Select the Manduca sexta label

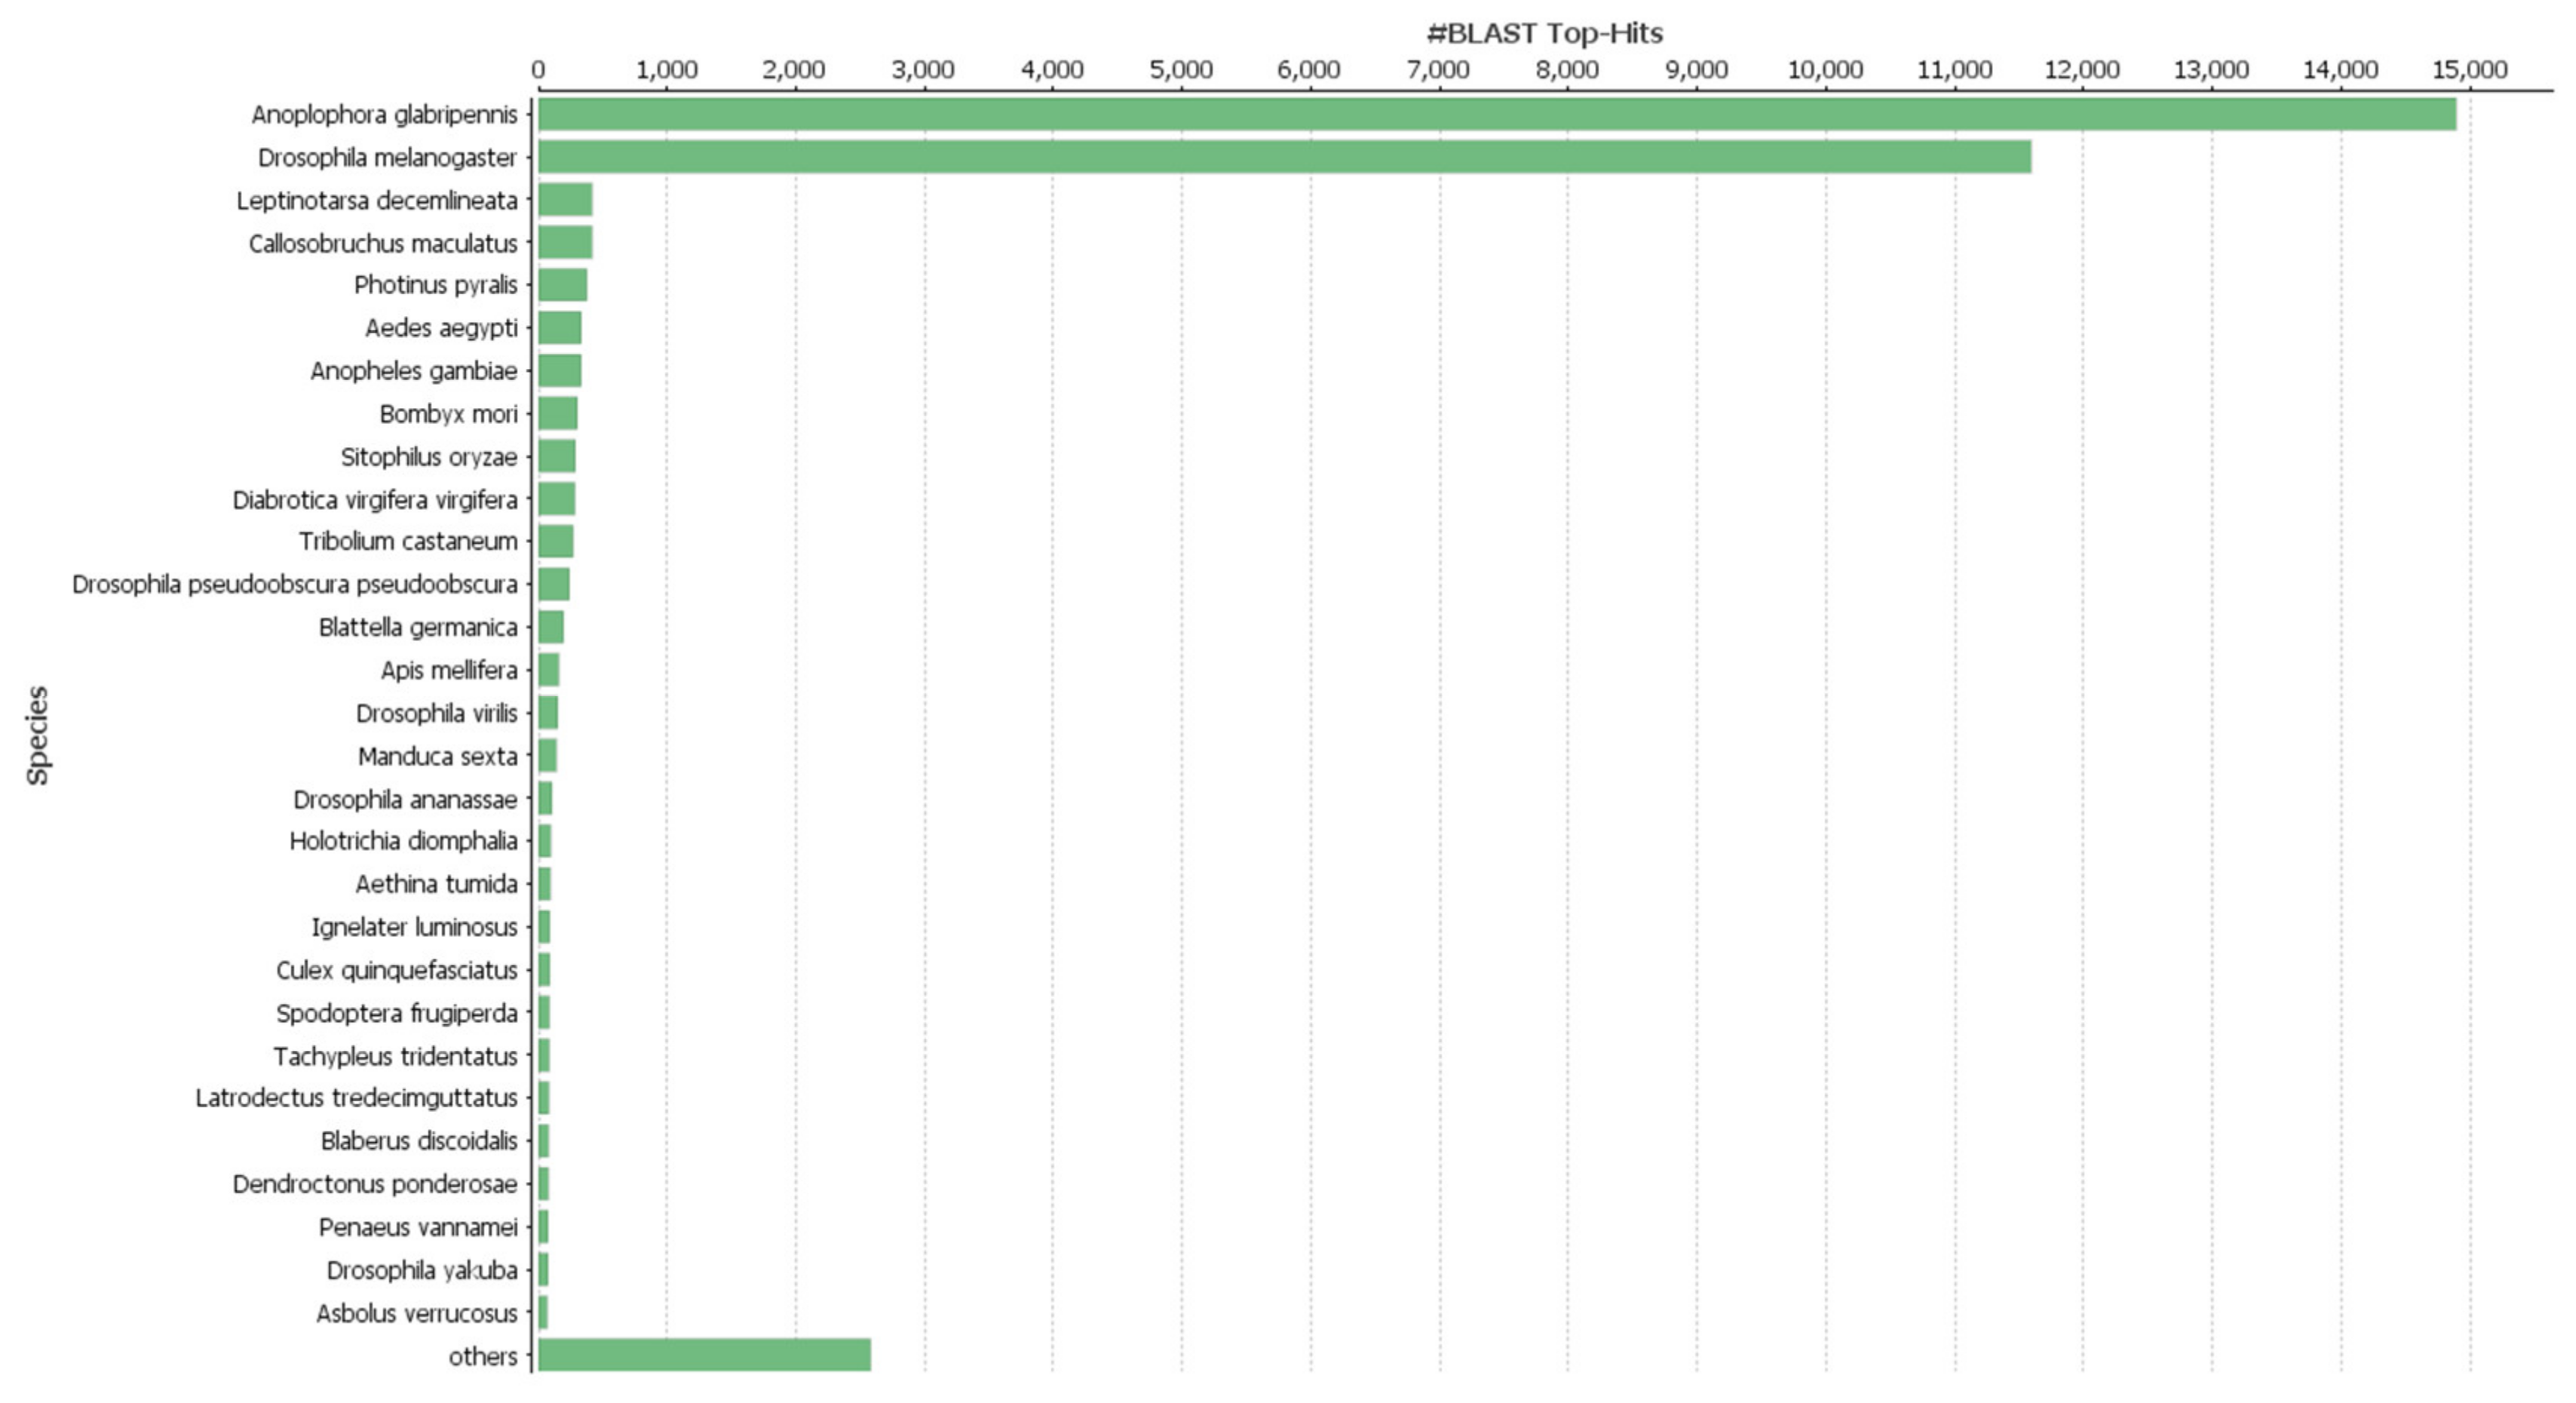[x=437, y=757]
